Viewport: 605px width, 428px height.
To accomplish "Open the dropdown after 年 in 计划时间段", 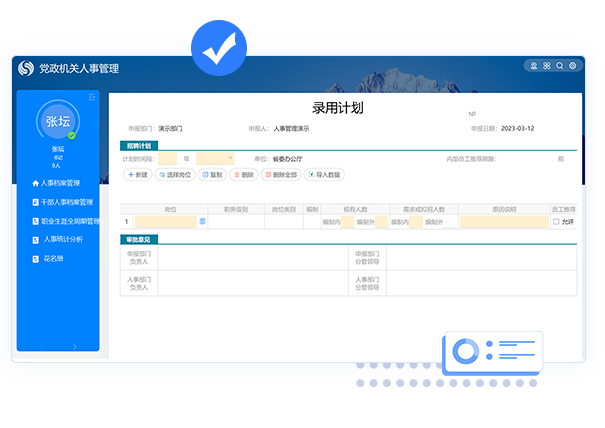I will pyautogui.click(x=215, y=159).
